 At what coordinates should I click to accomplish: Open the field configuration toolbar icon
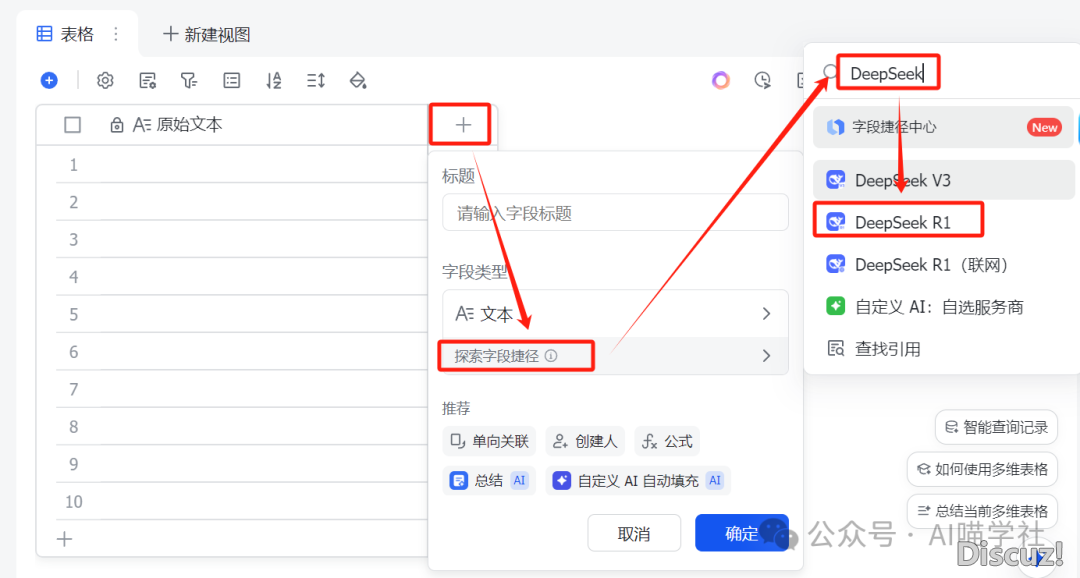click(147, 81)
